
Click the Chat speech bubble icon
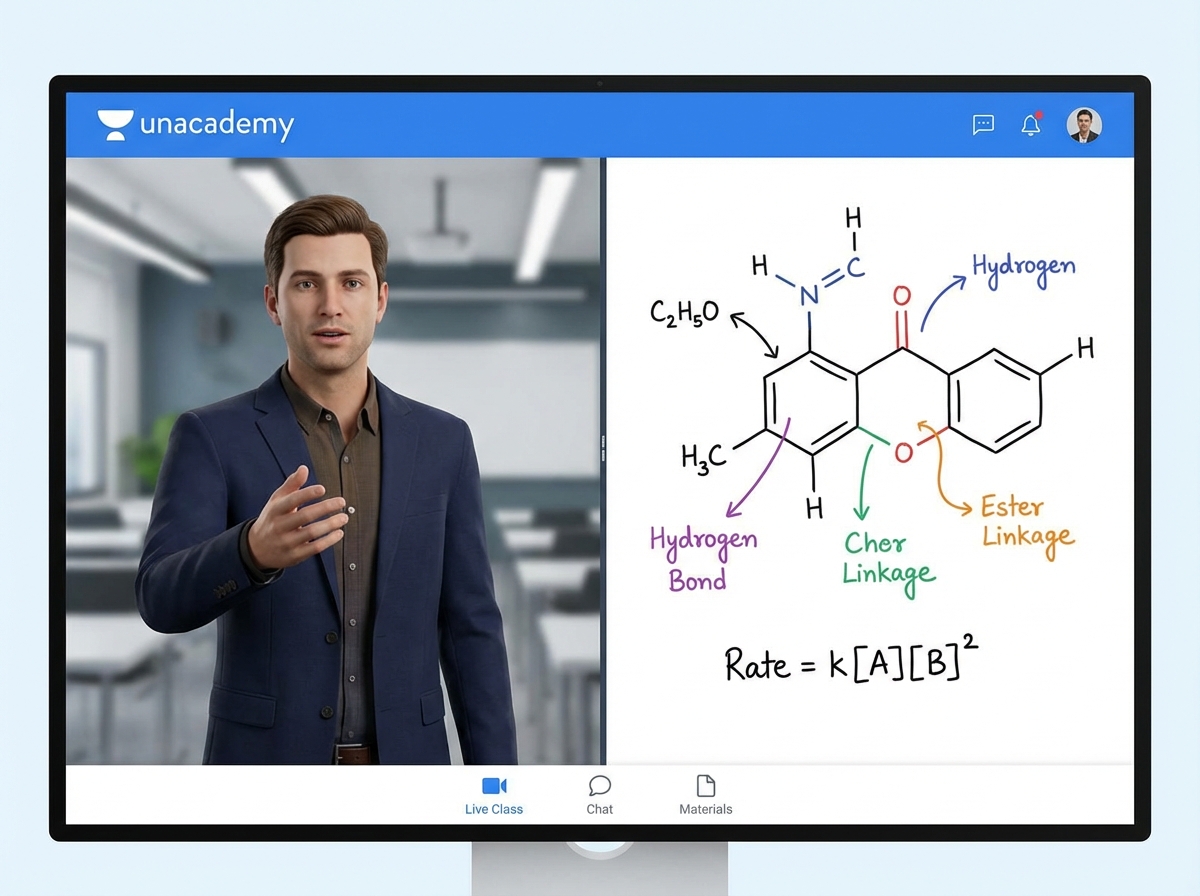[x=600, y=784]
